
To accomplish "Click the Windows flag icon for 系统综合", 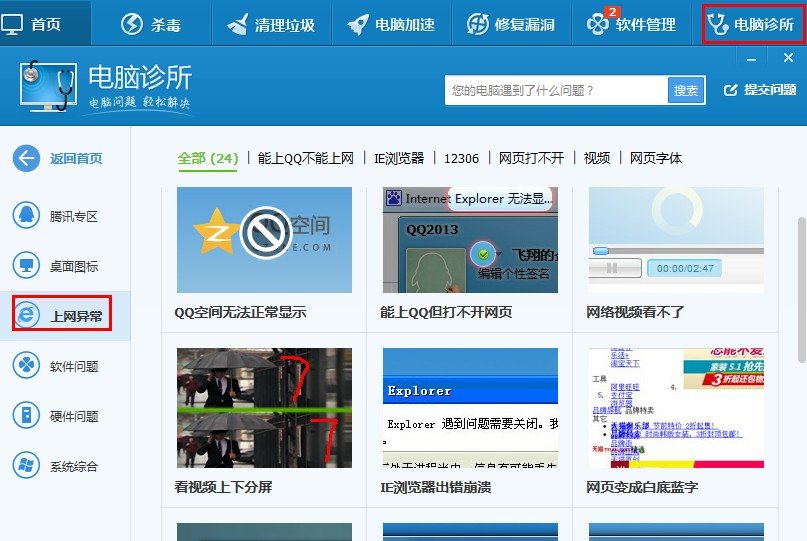I will click(26, 466).
